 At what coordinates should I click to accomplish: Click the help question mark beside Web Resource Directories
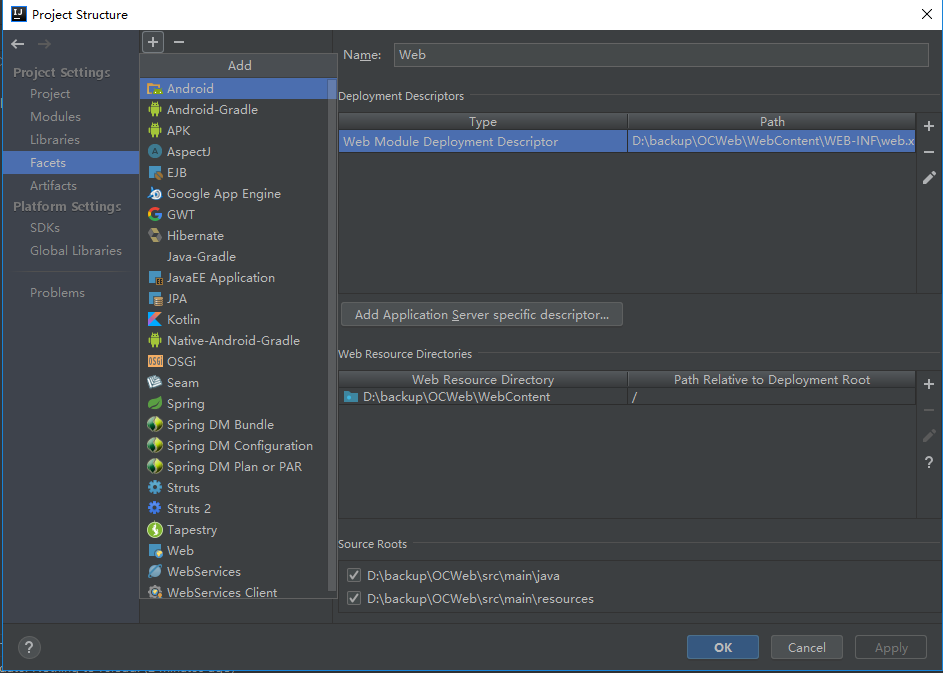929,462
